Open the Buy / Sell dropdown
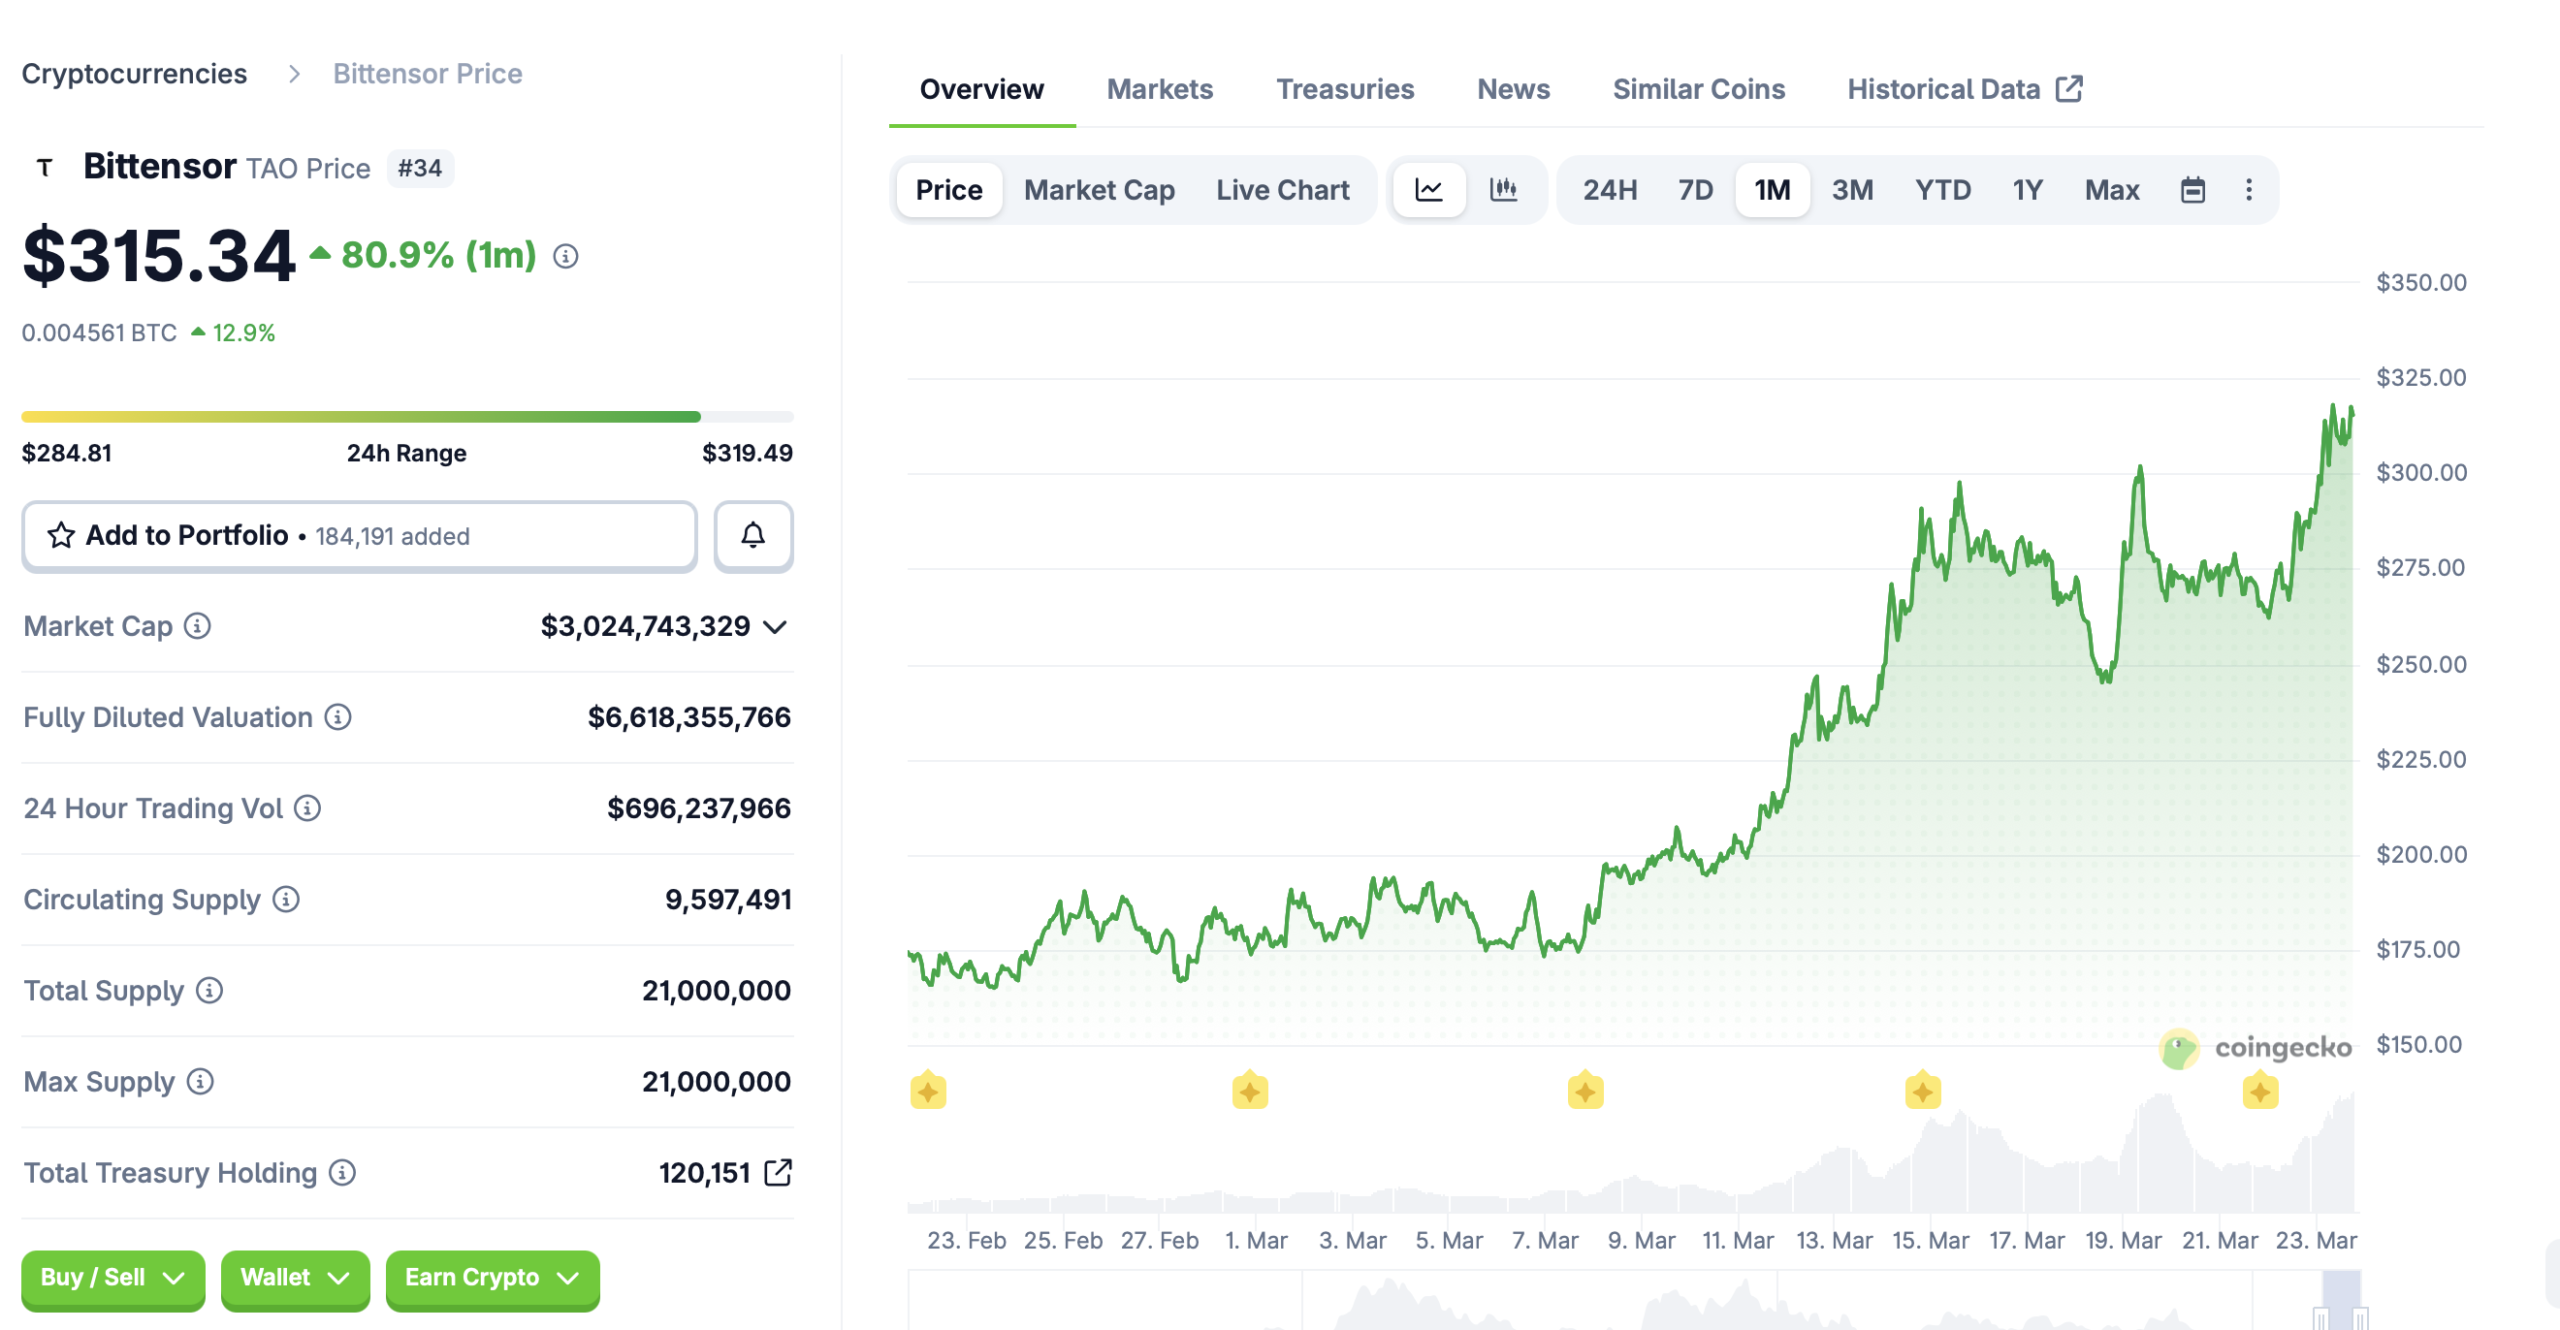This screenshot has width=2560, height=1330. click(x=112, y=1277)
